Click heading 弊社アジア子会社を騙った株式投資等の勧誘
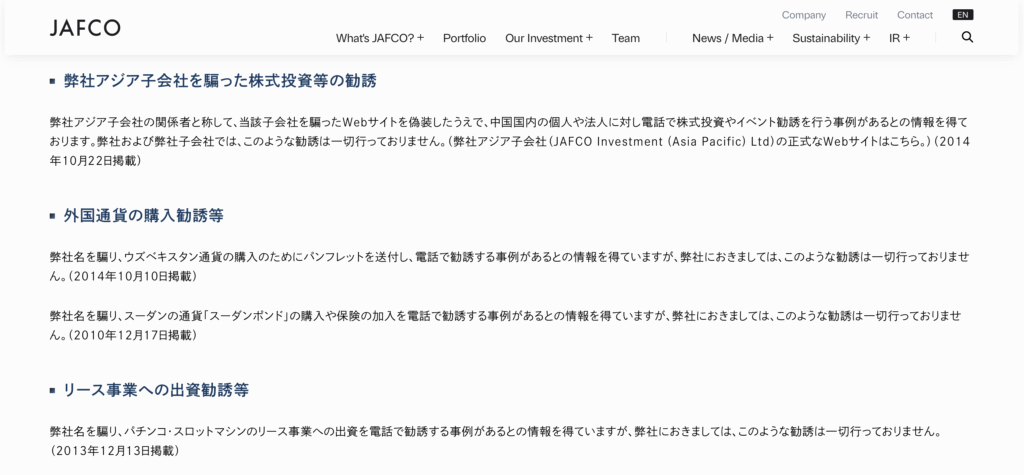Screen dimensions: 1024x475 click(220, 81)
